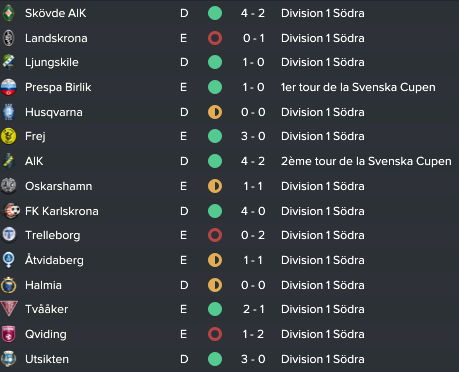Click the Qviding maroon shield badge

pos(9,334)
